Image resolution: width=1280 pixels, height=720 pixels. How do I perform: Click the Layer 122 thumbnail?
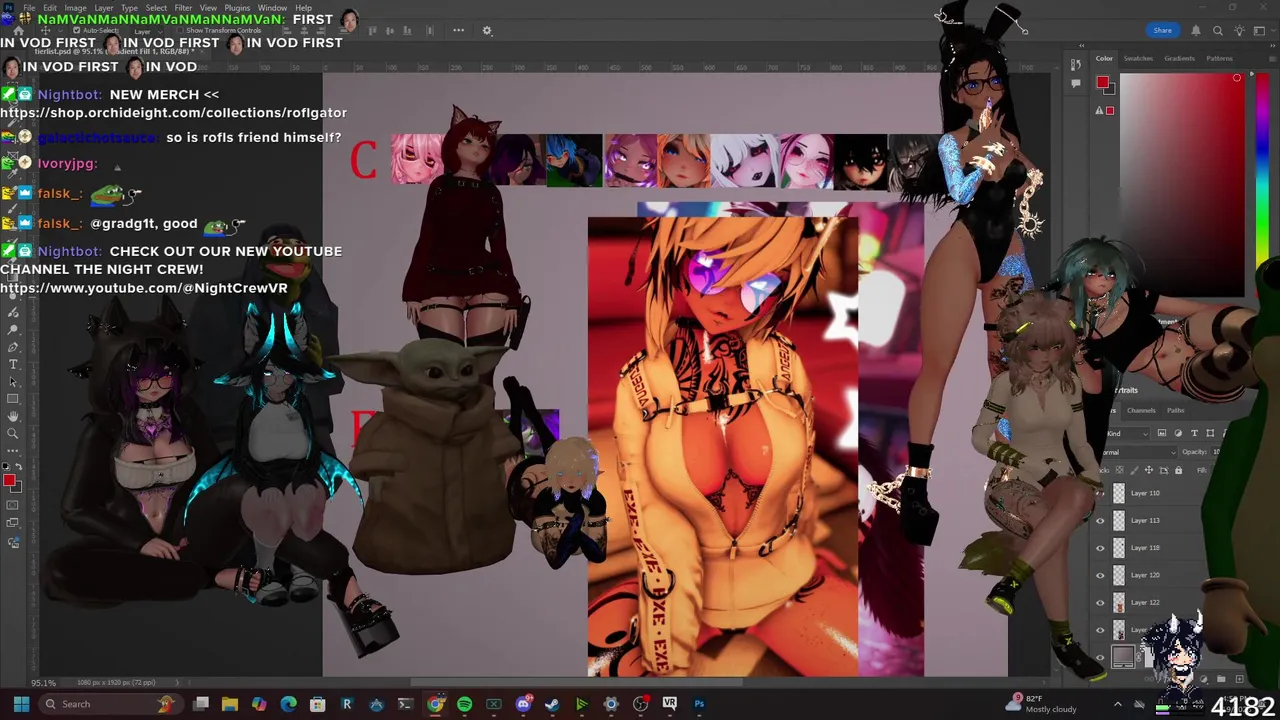(x=1119, y=602)
